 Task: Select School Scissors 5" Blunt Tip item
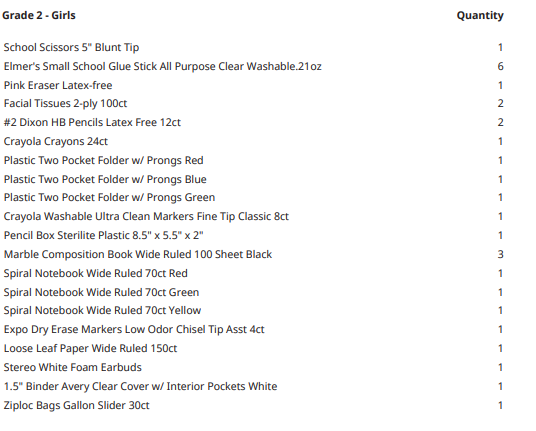click(x=71, y=47)
